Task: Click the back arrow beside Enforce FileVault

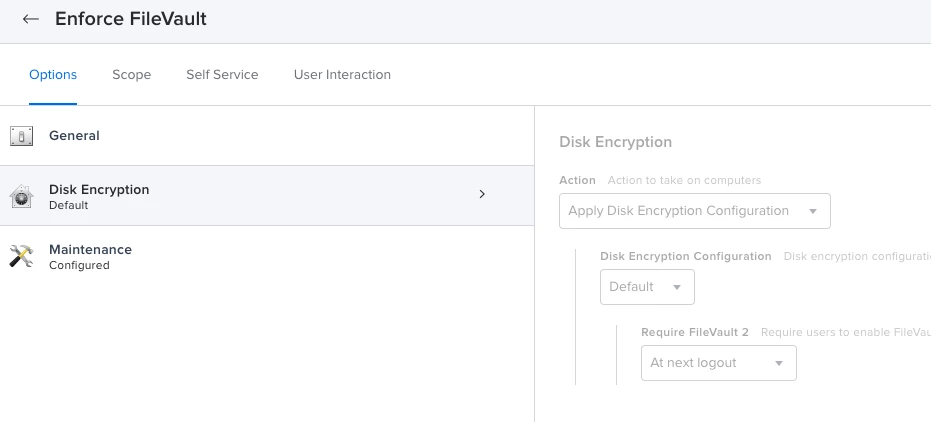Action: (x=30, y=19)
